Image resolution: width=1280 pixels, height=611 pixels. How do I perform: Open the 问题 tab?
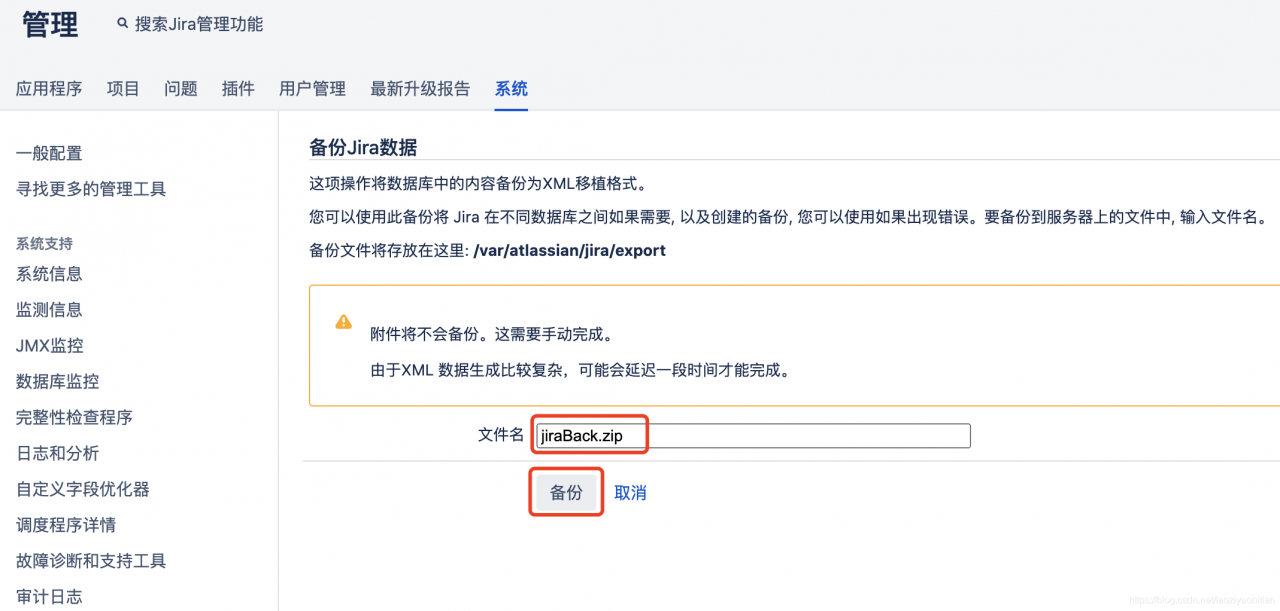point(181,89)
